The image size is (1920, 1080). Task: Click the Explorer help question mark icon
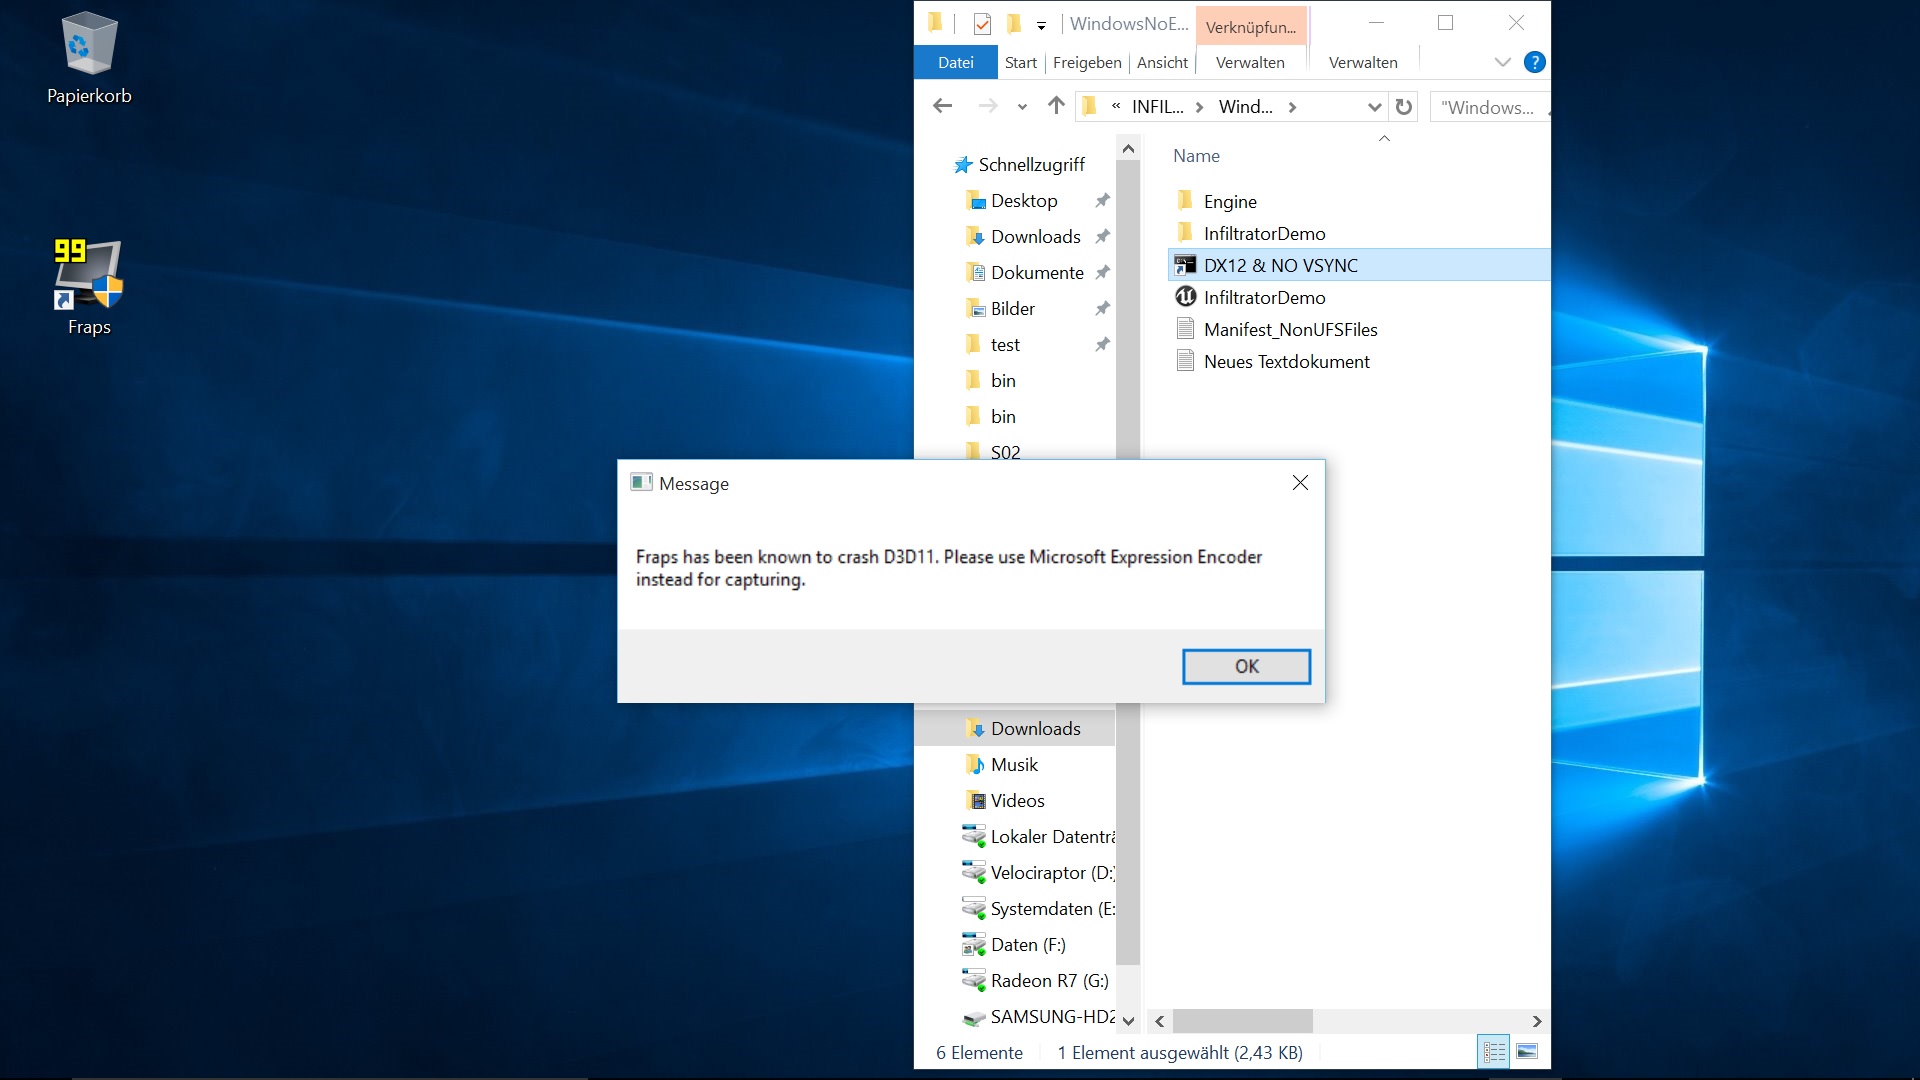1534,62
